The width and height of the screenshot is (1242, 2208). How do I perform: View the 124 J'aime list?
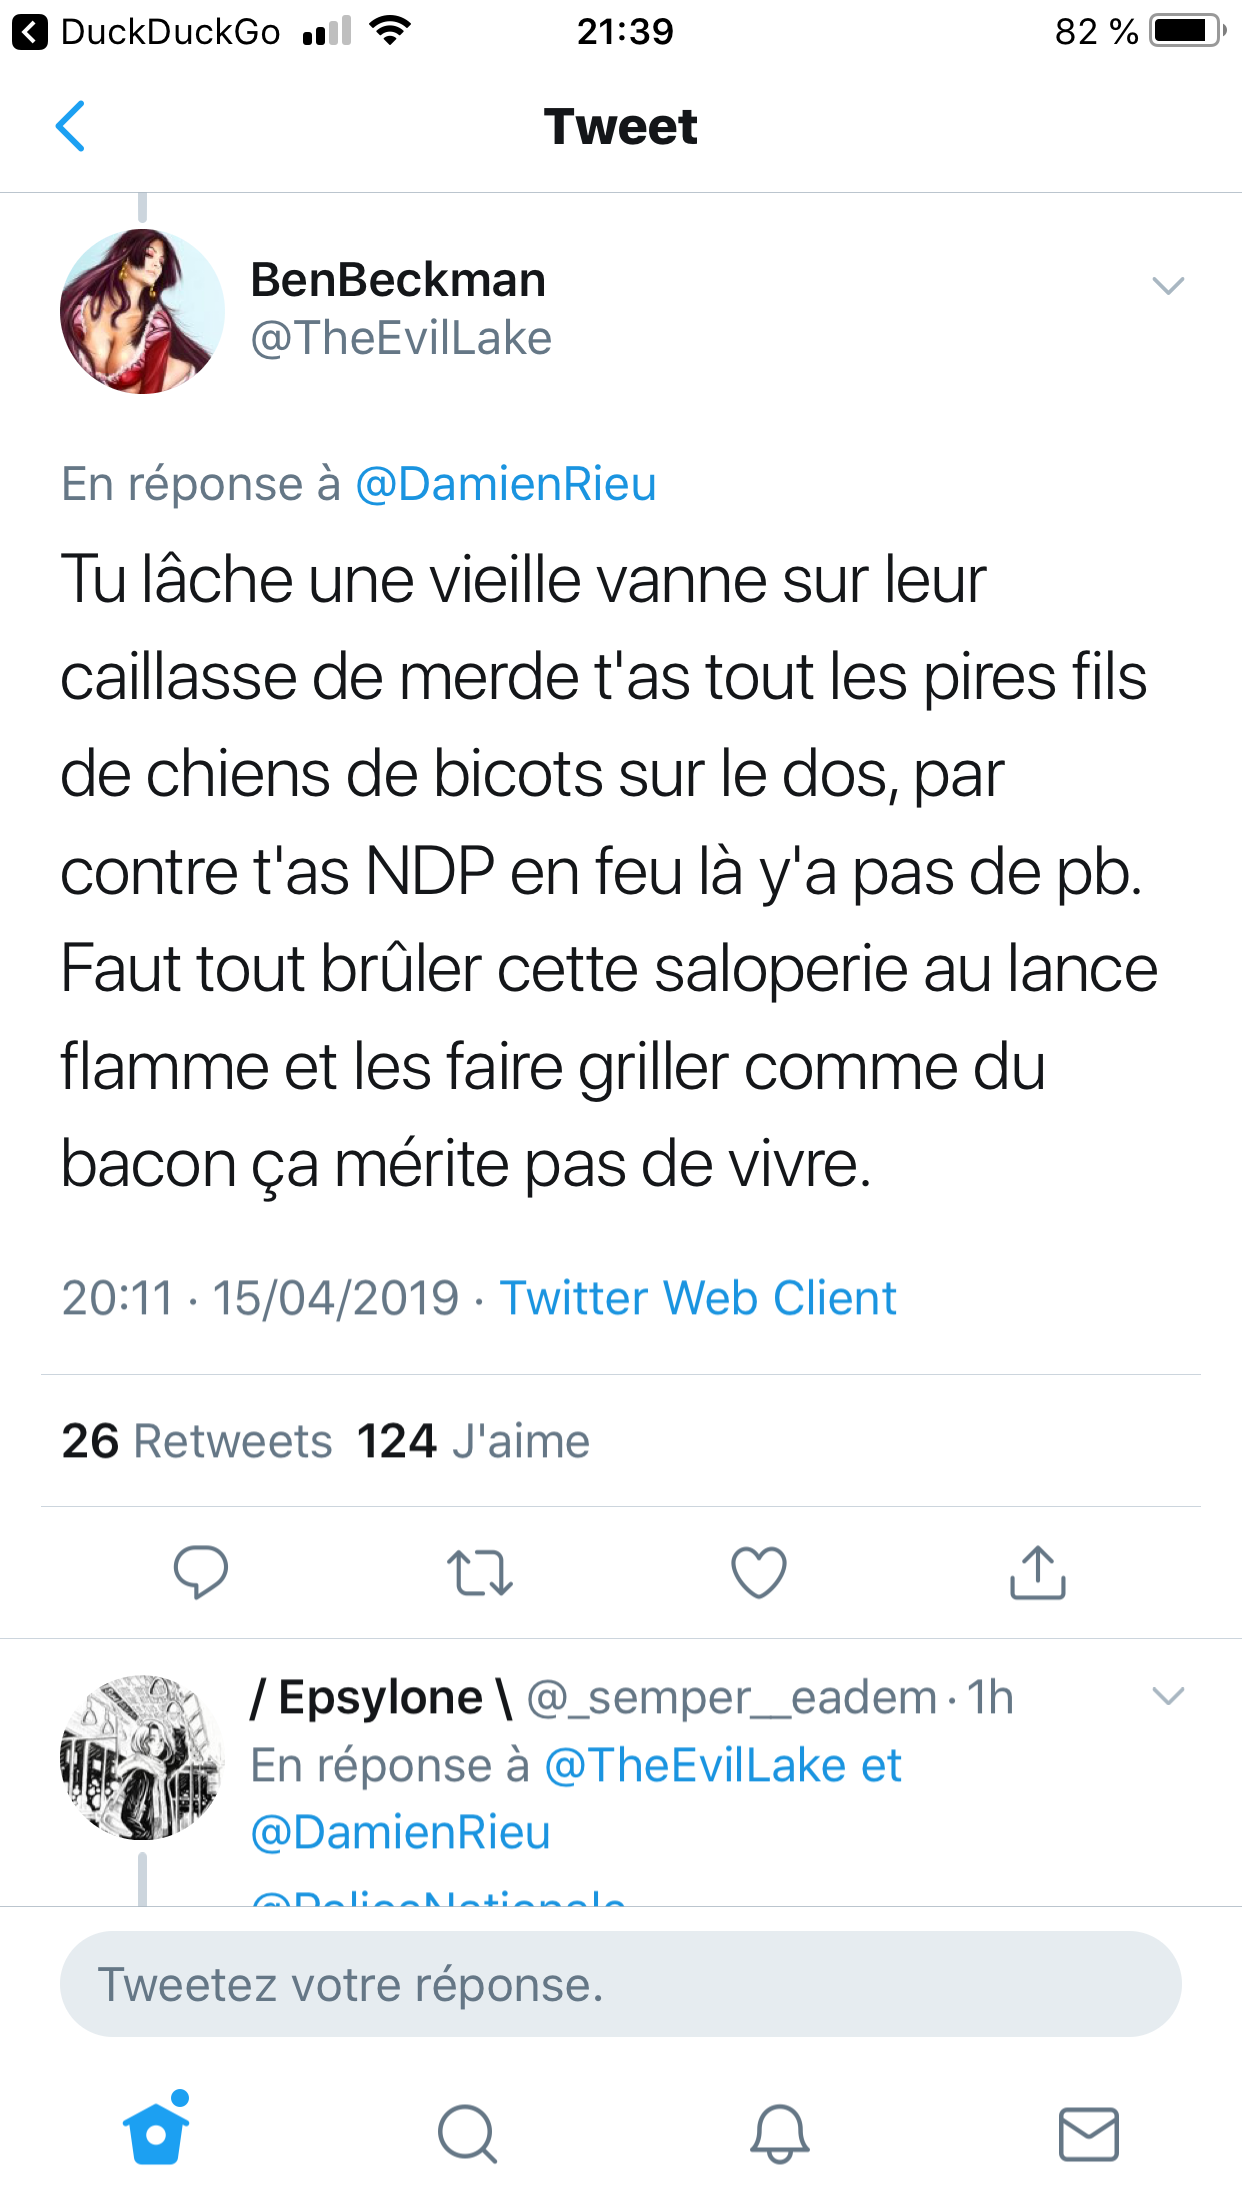pos(473,1441)
